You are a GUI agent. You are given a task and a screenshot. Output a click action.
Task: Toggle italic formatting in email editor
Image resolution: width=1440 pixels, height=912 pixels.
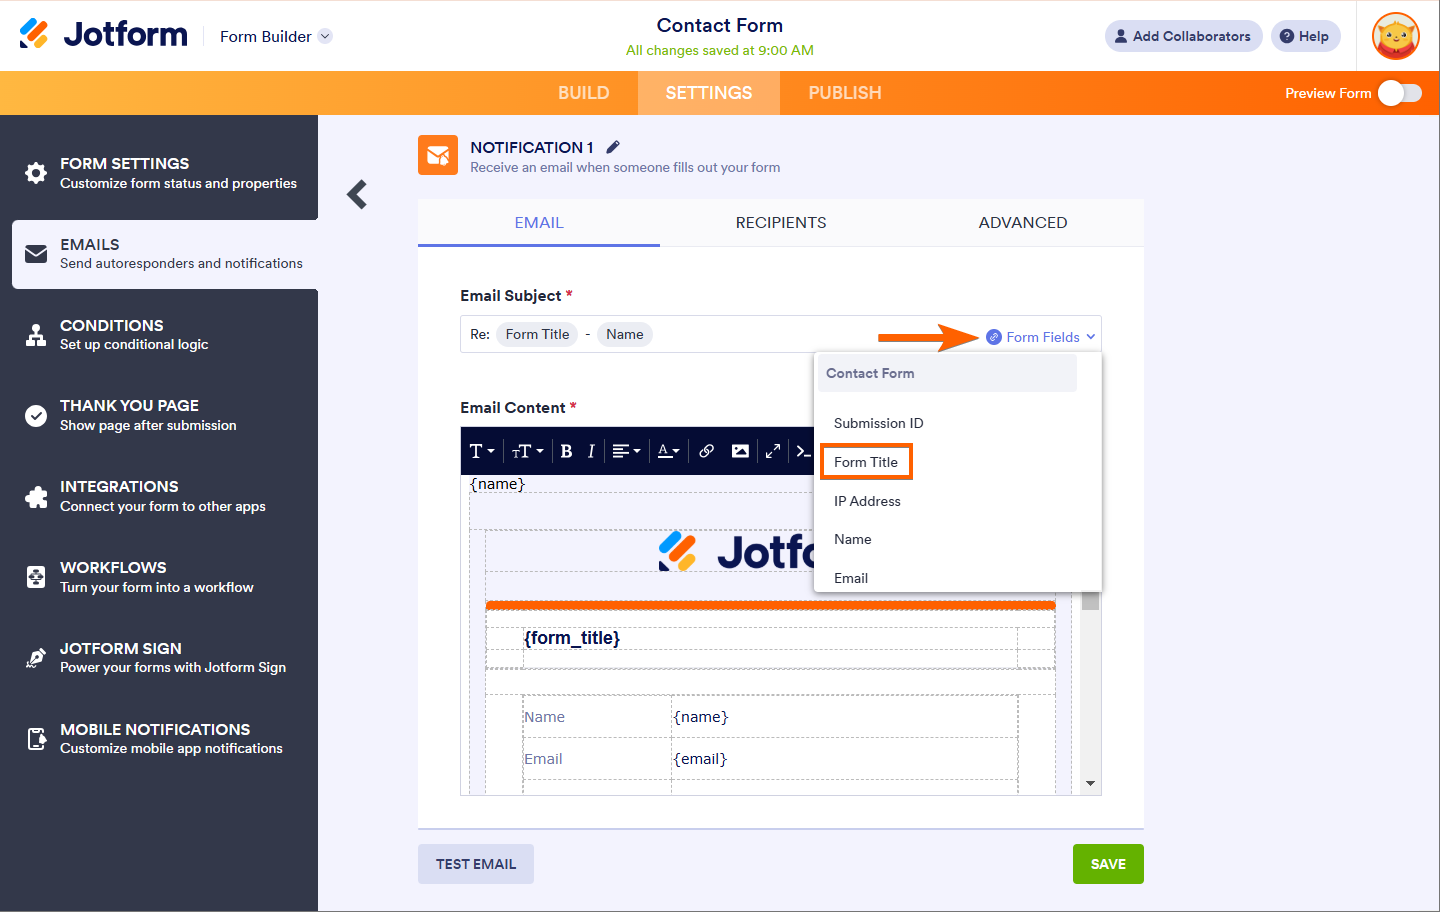click(x=591, y=451)
